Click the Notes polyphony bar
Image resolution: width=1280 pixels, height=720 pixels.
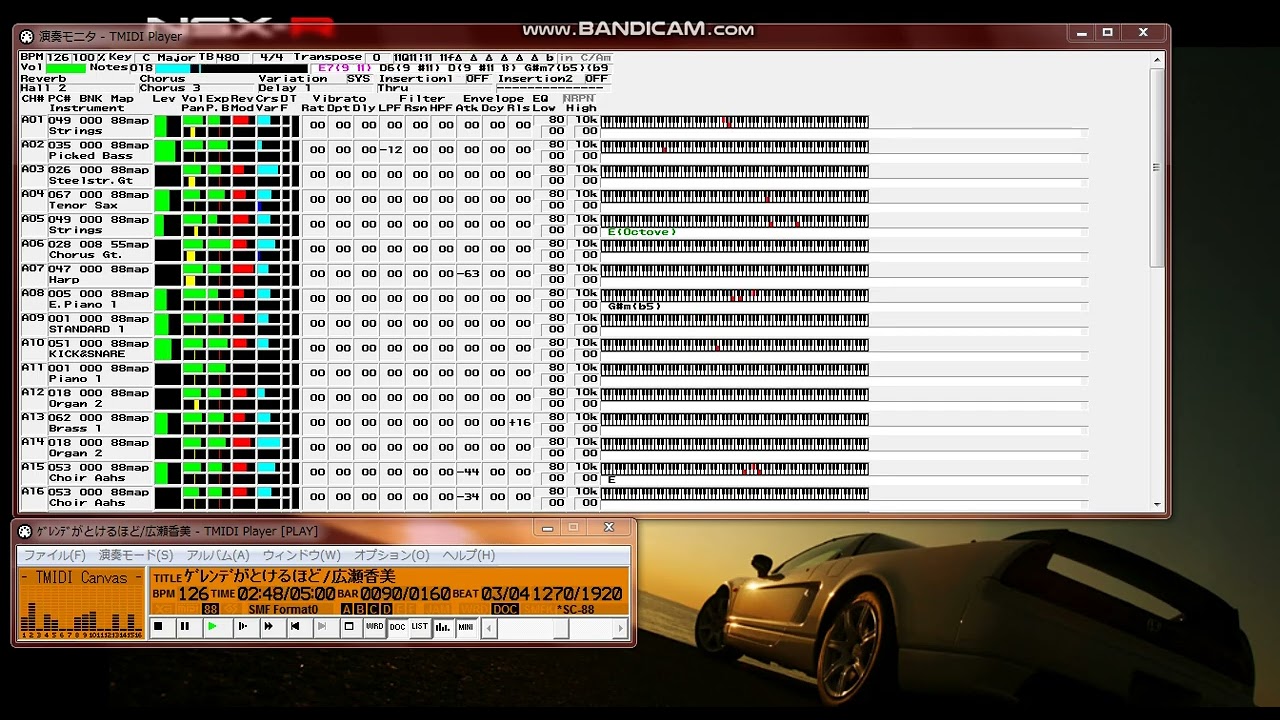(231, 68)
